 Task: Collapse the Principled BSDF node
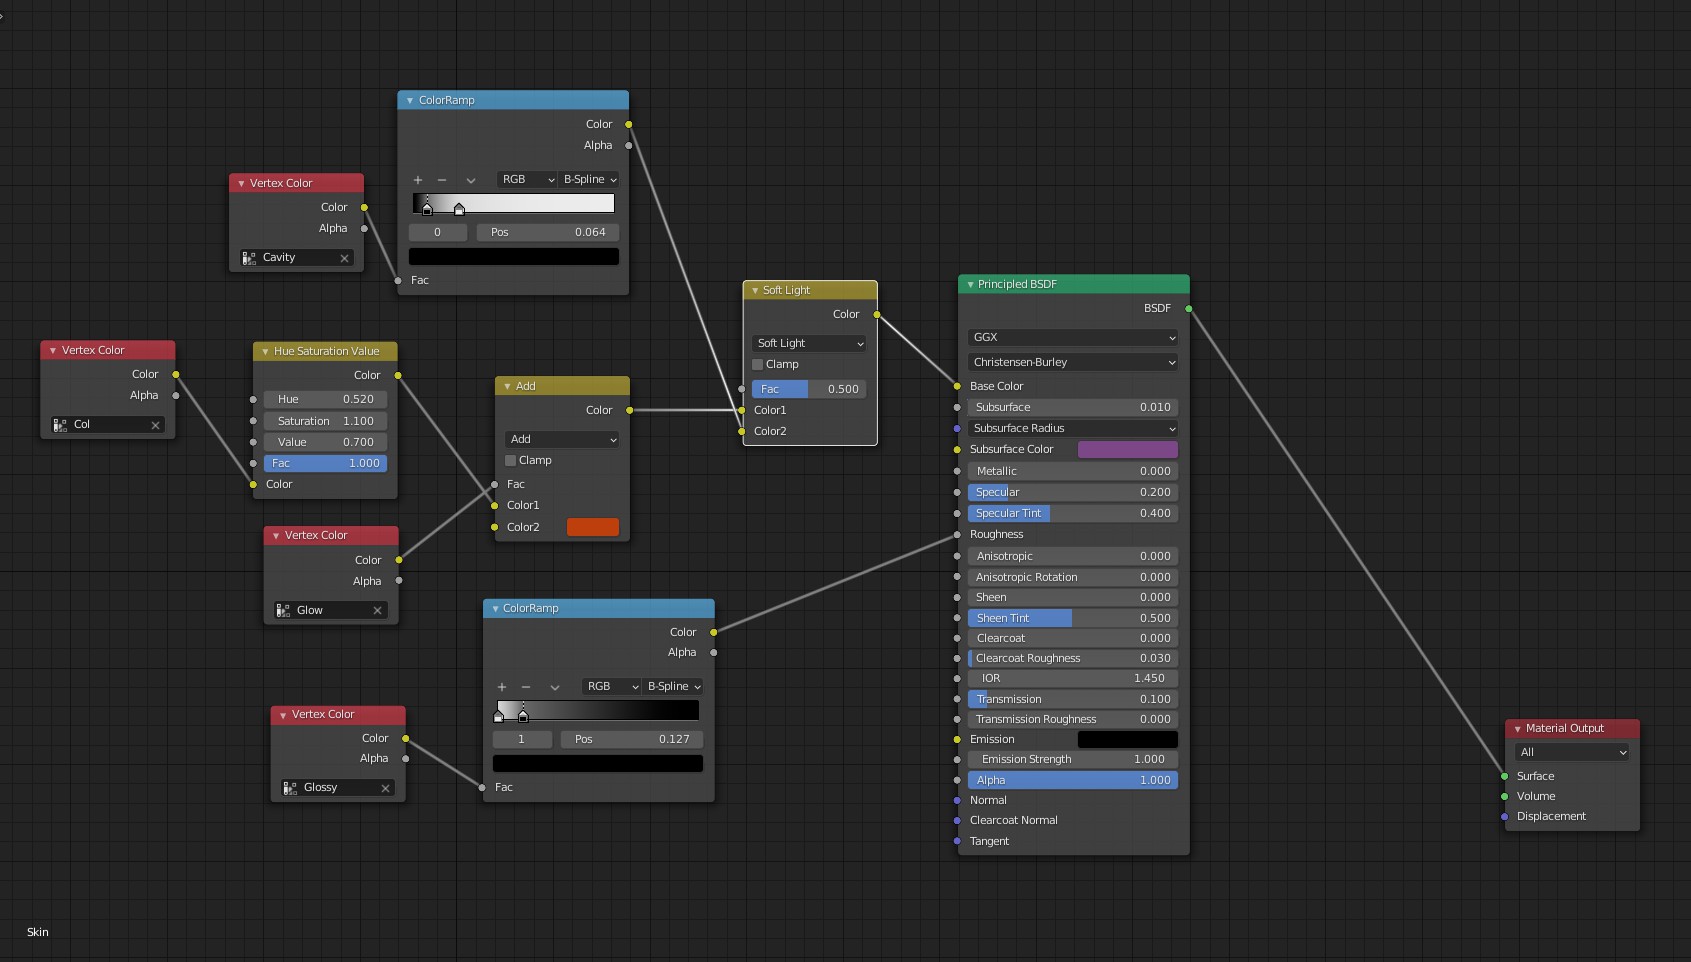click(x=970, y=285)
